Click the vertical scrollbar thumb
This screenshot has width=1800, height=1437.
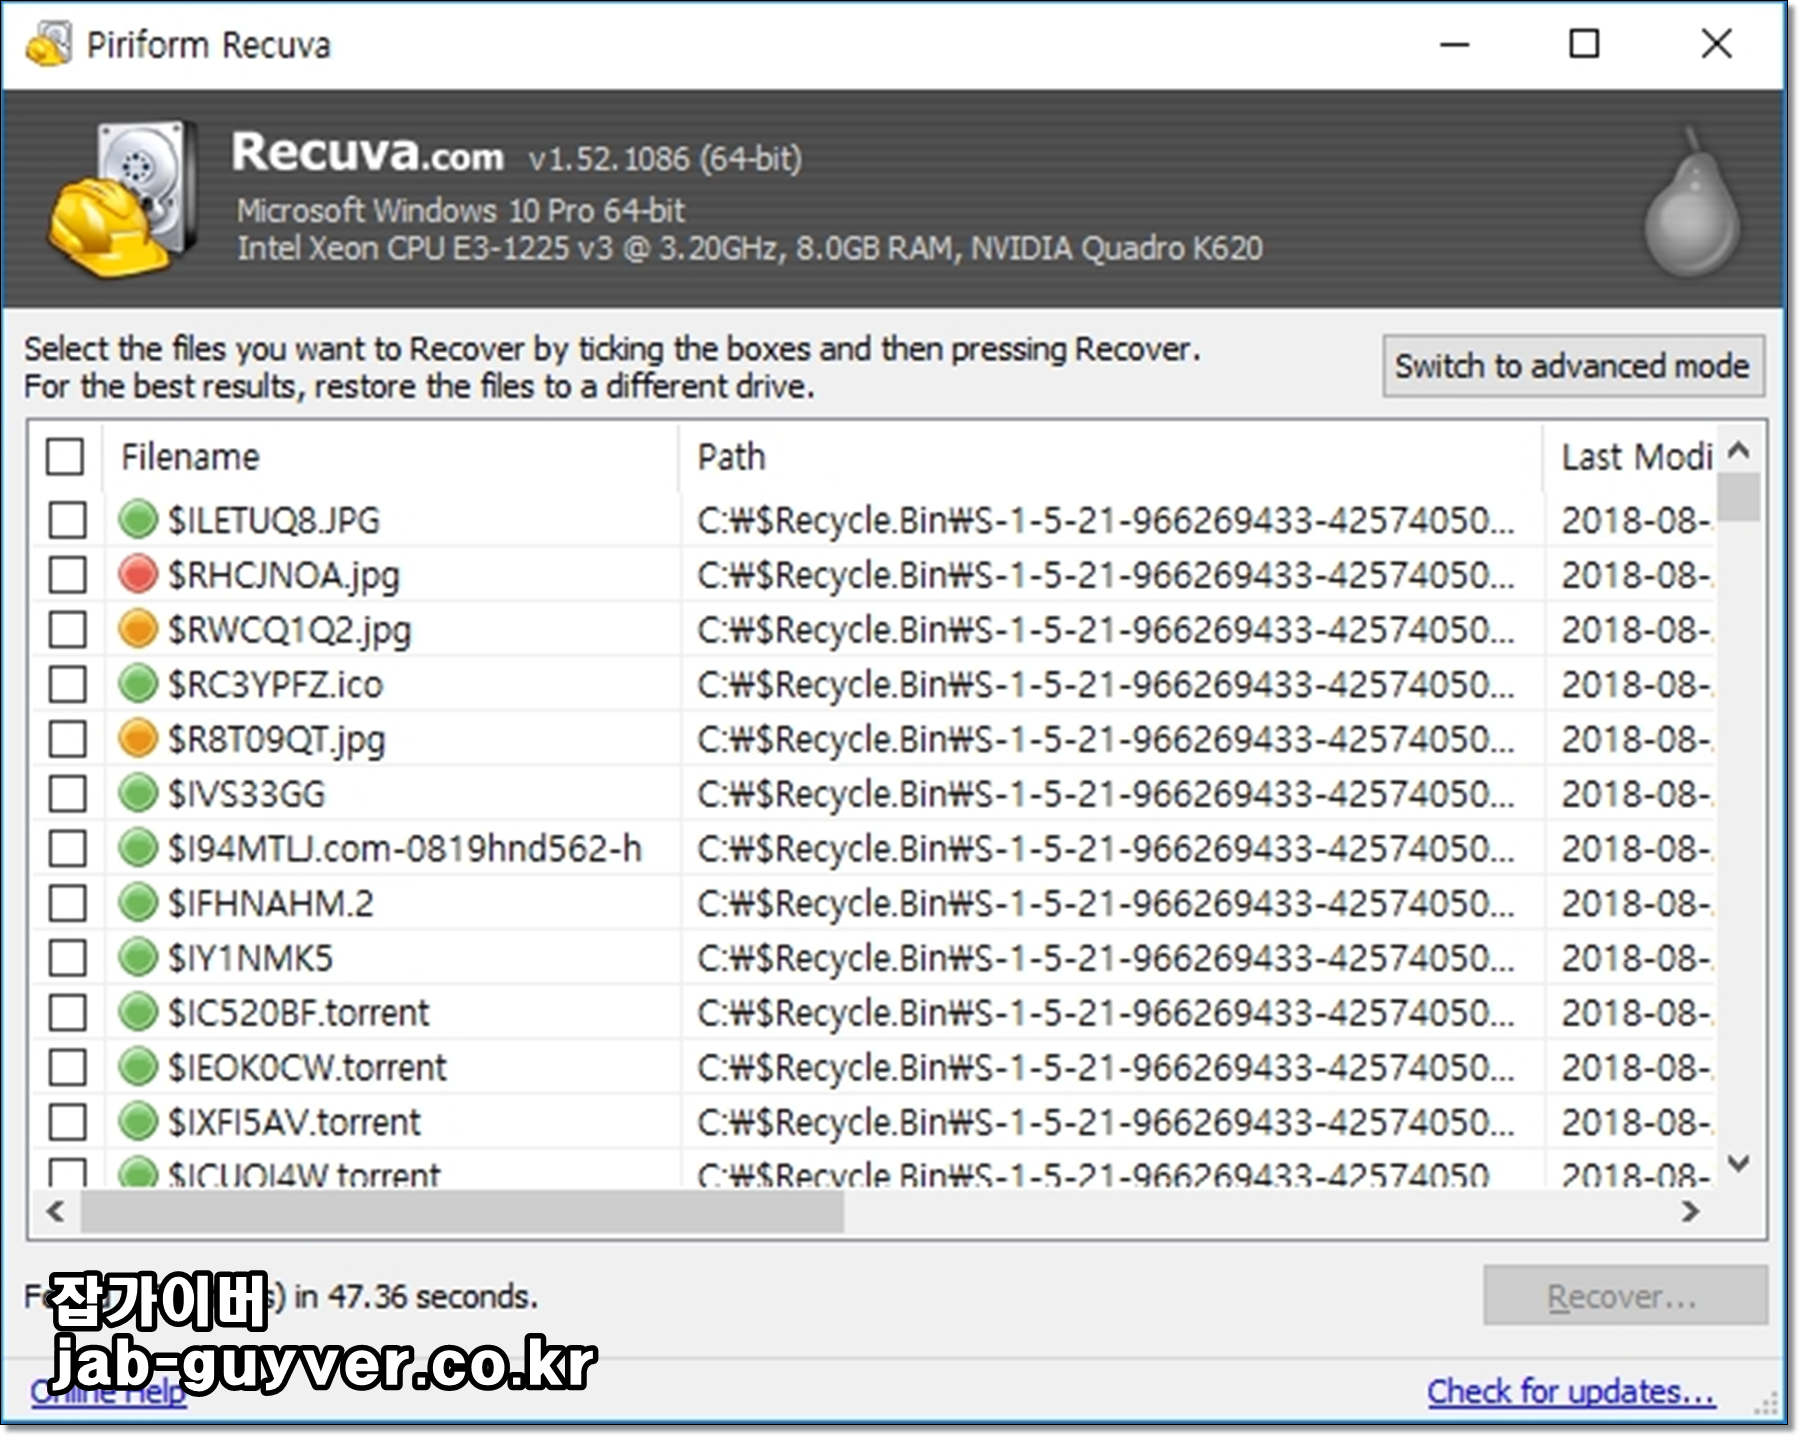(x=1739, y=497)
